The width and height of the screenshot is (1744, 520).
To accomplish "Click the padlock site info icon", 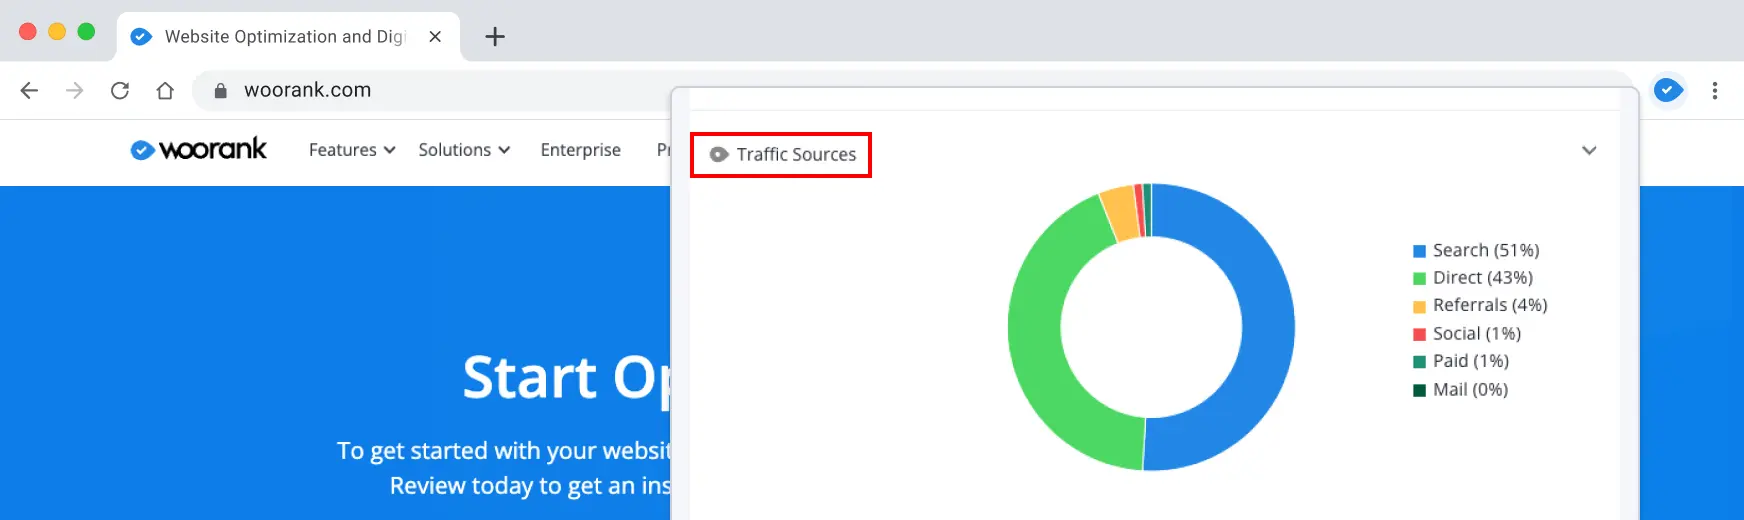I will [220, 90].
